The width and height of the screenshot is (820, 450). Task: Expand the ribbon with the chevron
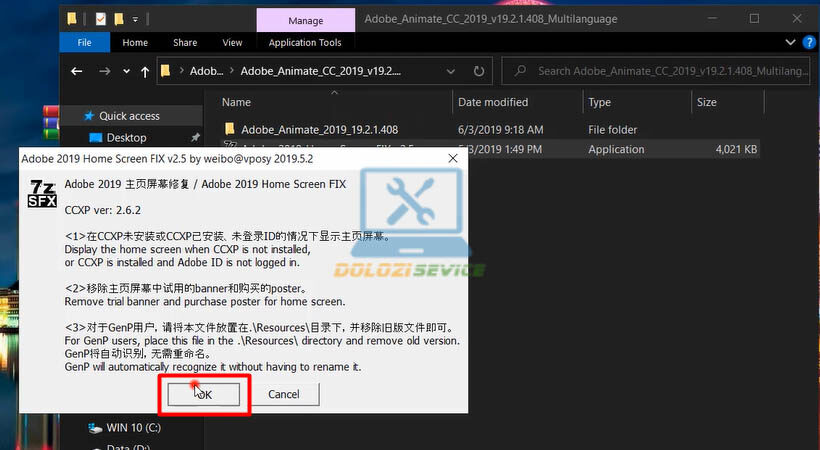pyautogui.click(x=785, y=43)
